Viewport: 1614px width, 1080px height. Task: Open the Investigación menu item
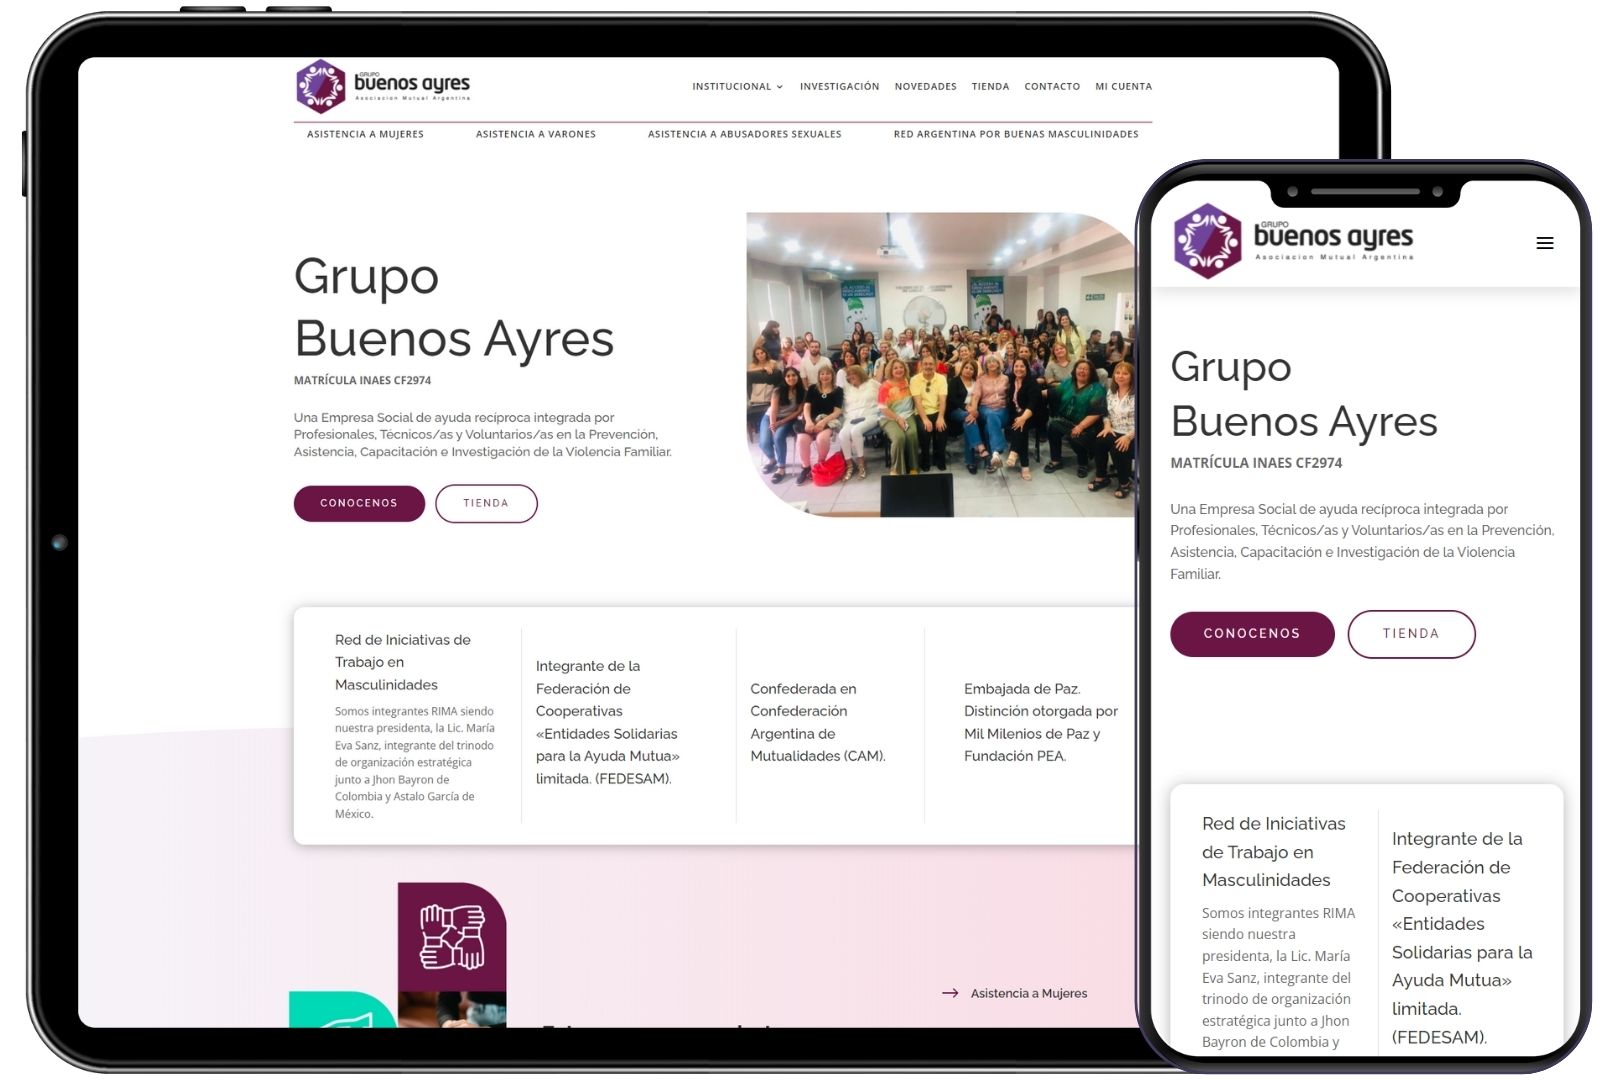pyautogui.click(x=839, y=87)
